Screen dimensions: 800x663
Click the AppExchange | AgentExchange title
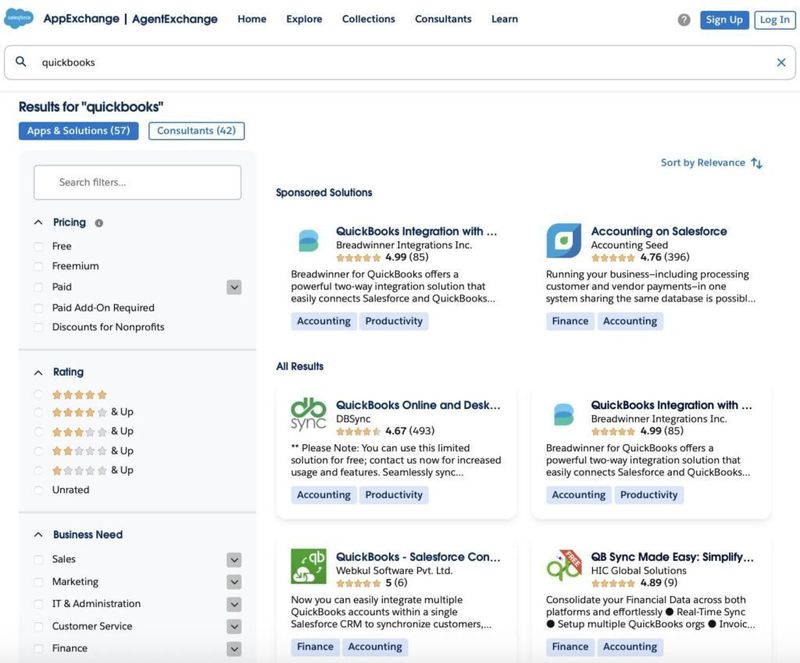click(130, 19)
